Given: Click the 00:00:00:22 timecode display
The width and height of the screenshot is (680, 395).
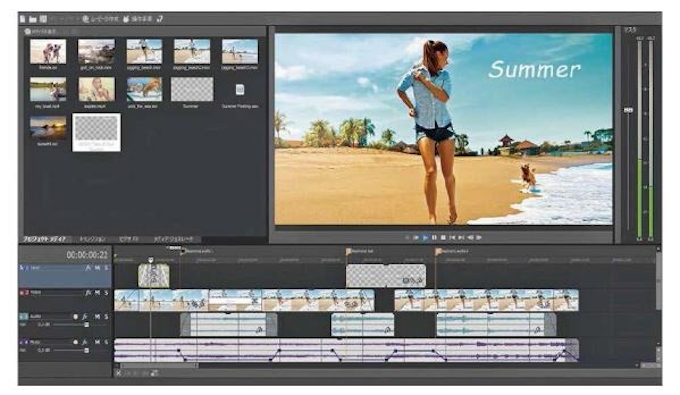Looking at the screenshot, I should pos(87,255).
